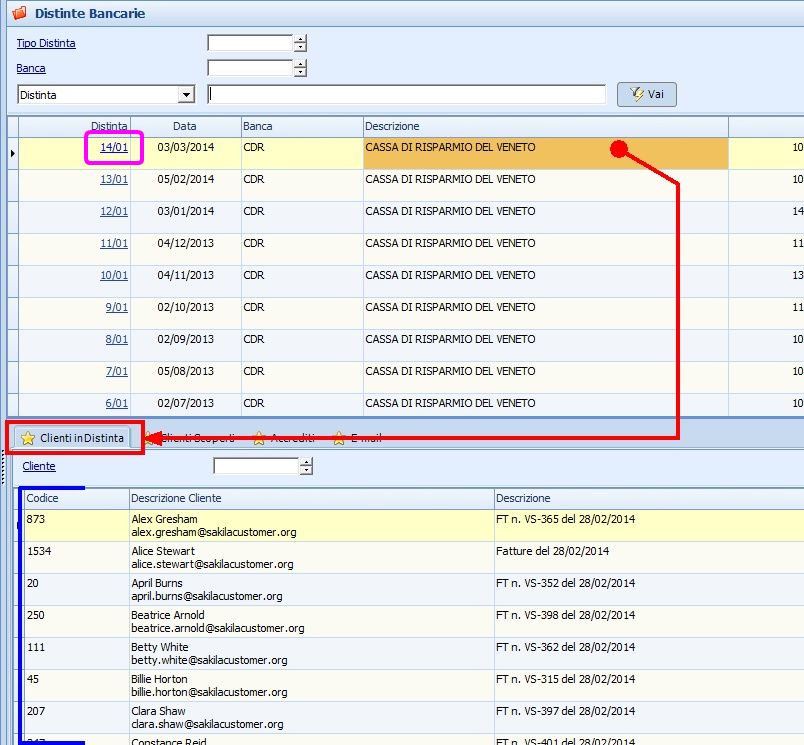Open the Distinta search field dropdown
The image size is (804, 745).
(185, 95)
